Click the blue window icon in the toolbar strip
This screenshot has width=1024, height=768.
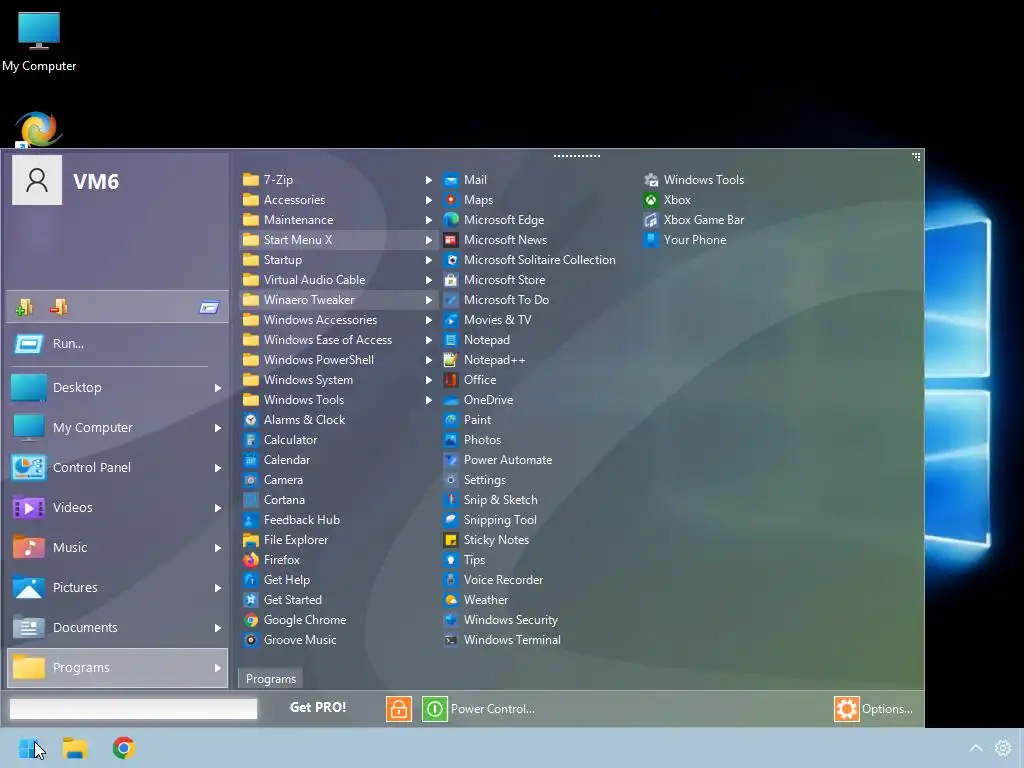point(209,307)
